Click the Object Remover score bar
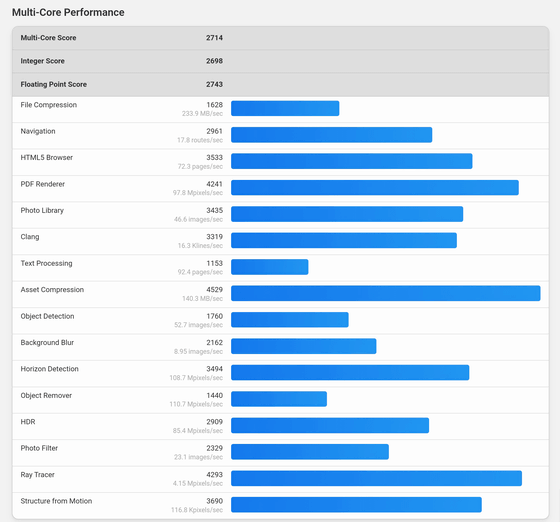The height and width of the screenshot is (522, 560). [279, 399]
